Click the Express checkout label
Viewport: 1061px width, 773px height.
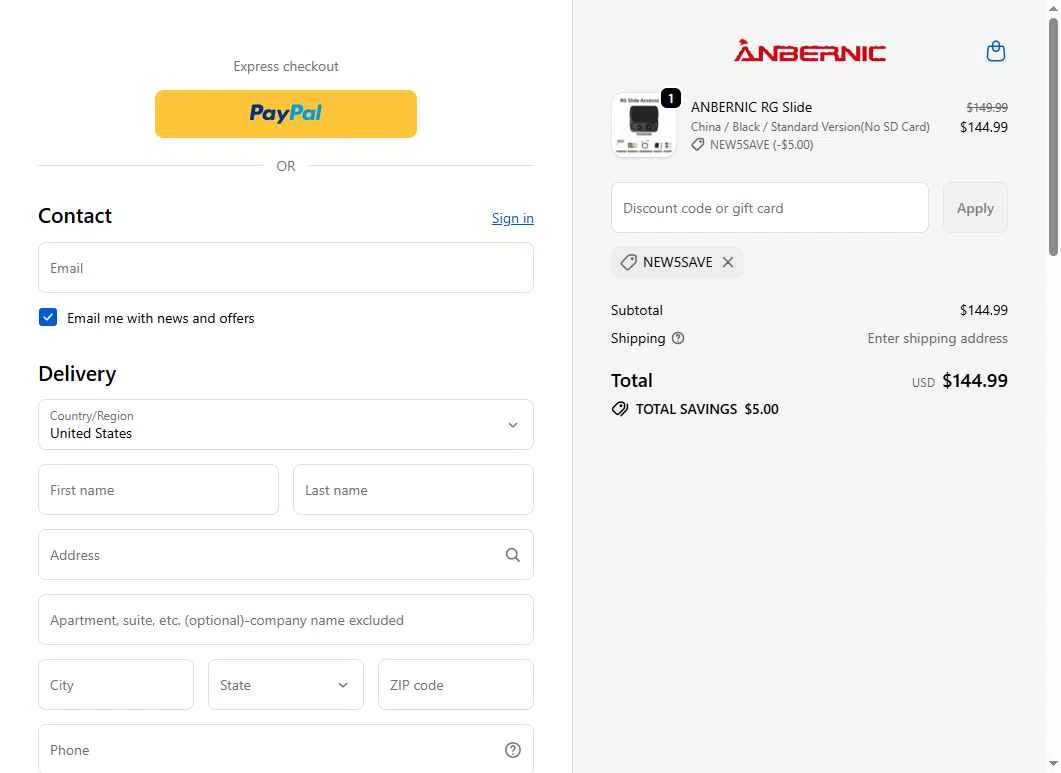point(286,66)
